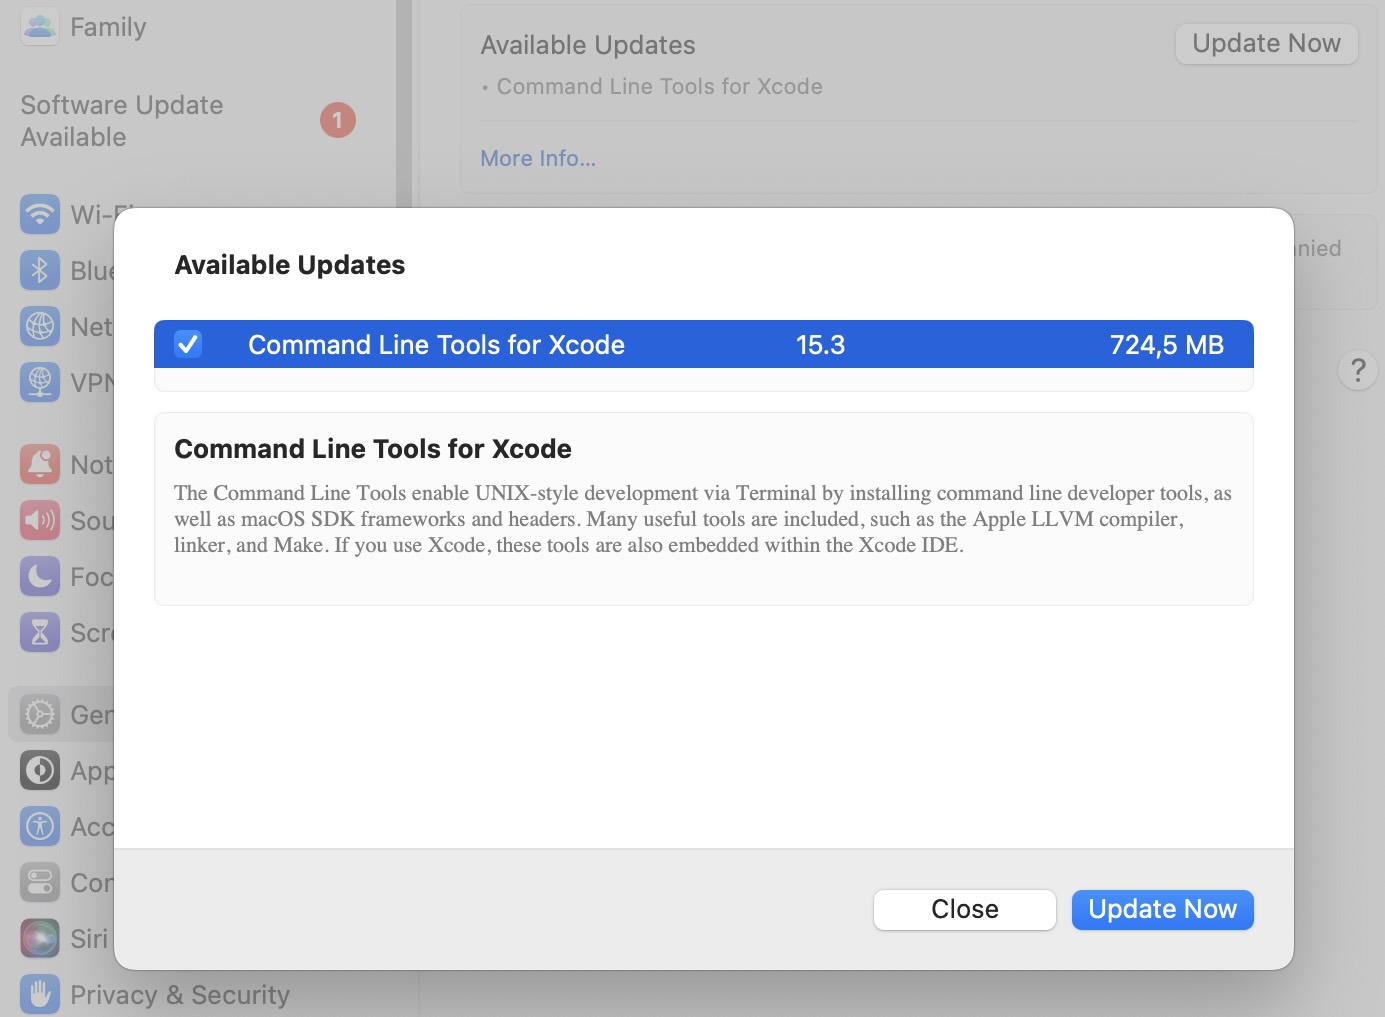Click the question mark help button
The image size is (1385, 1017).
[x=1357, y=370]
